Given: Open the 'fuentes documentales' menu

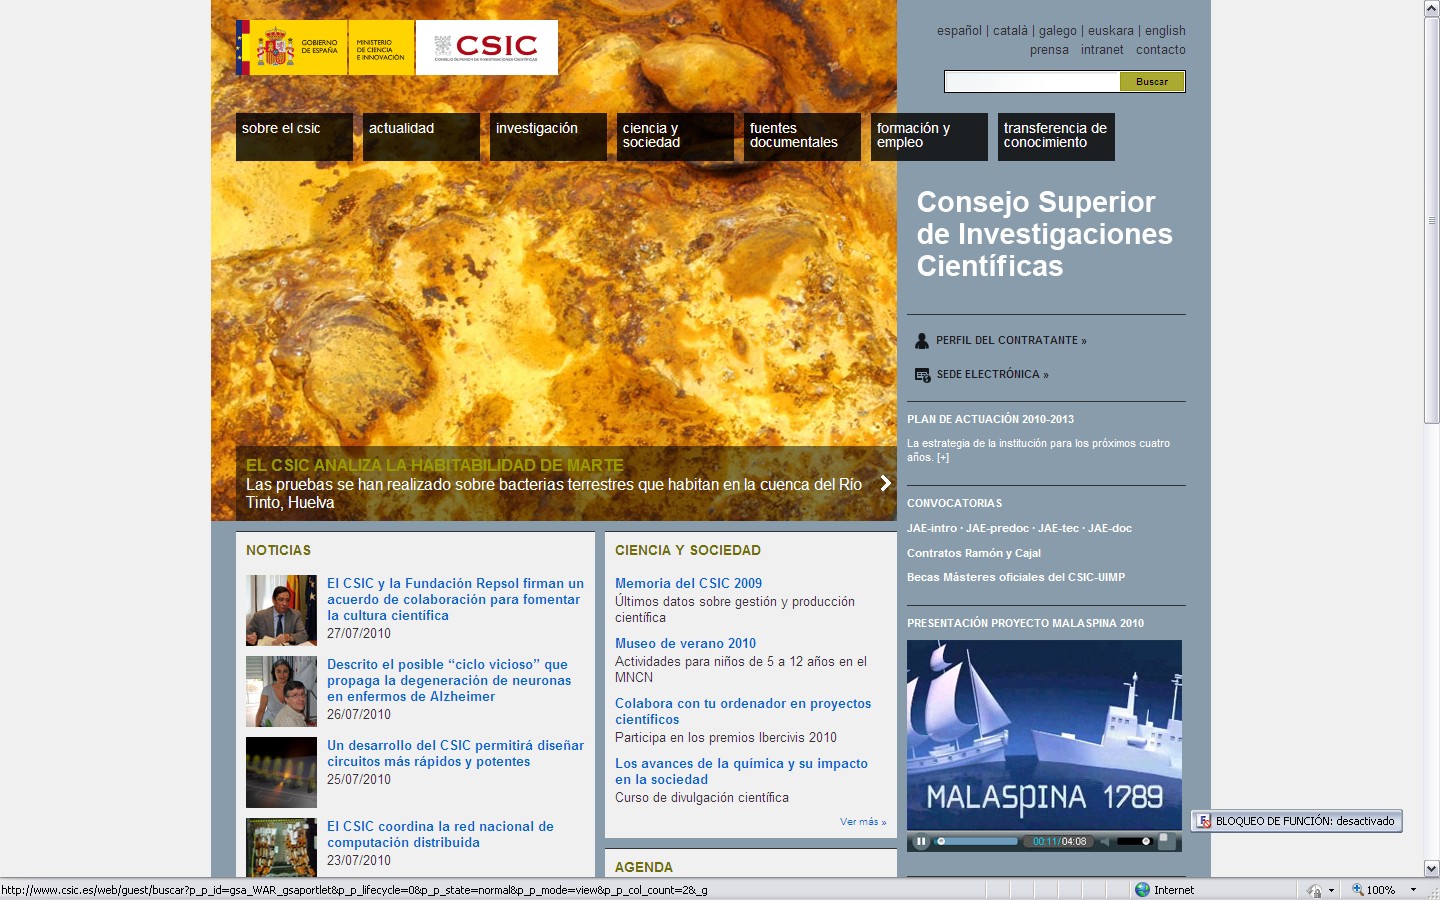Looking at the screenshot, I should click(802, 137).
